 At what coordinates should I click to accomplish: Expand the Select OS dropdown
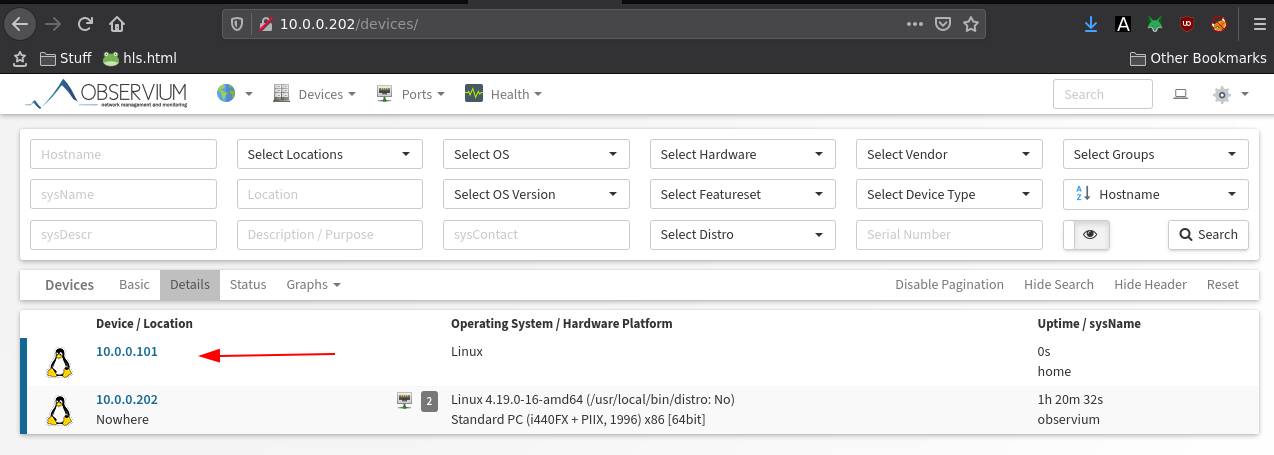(x=536, y=154)
